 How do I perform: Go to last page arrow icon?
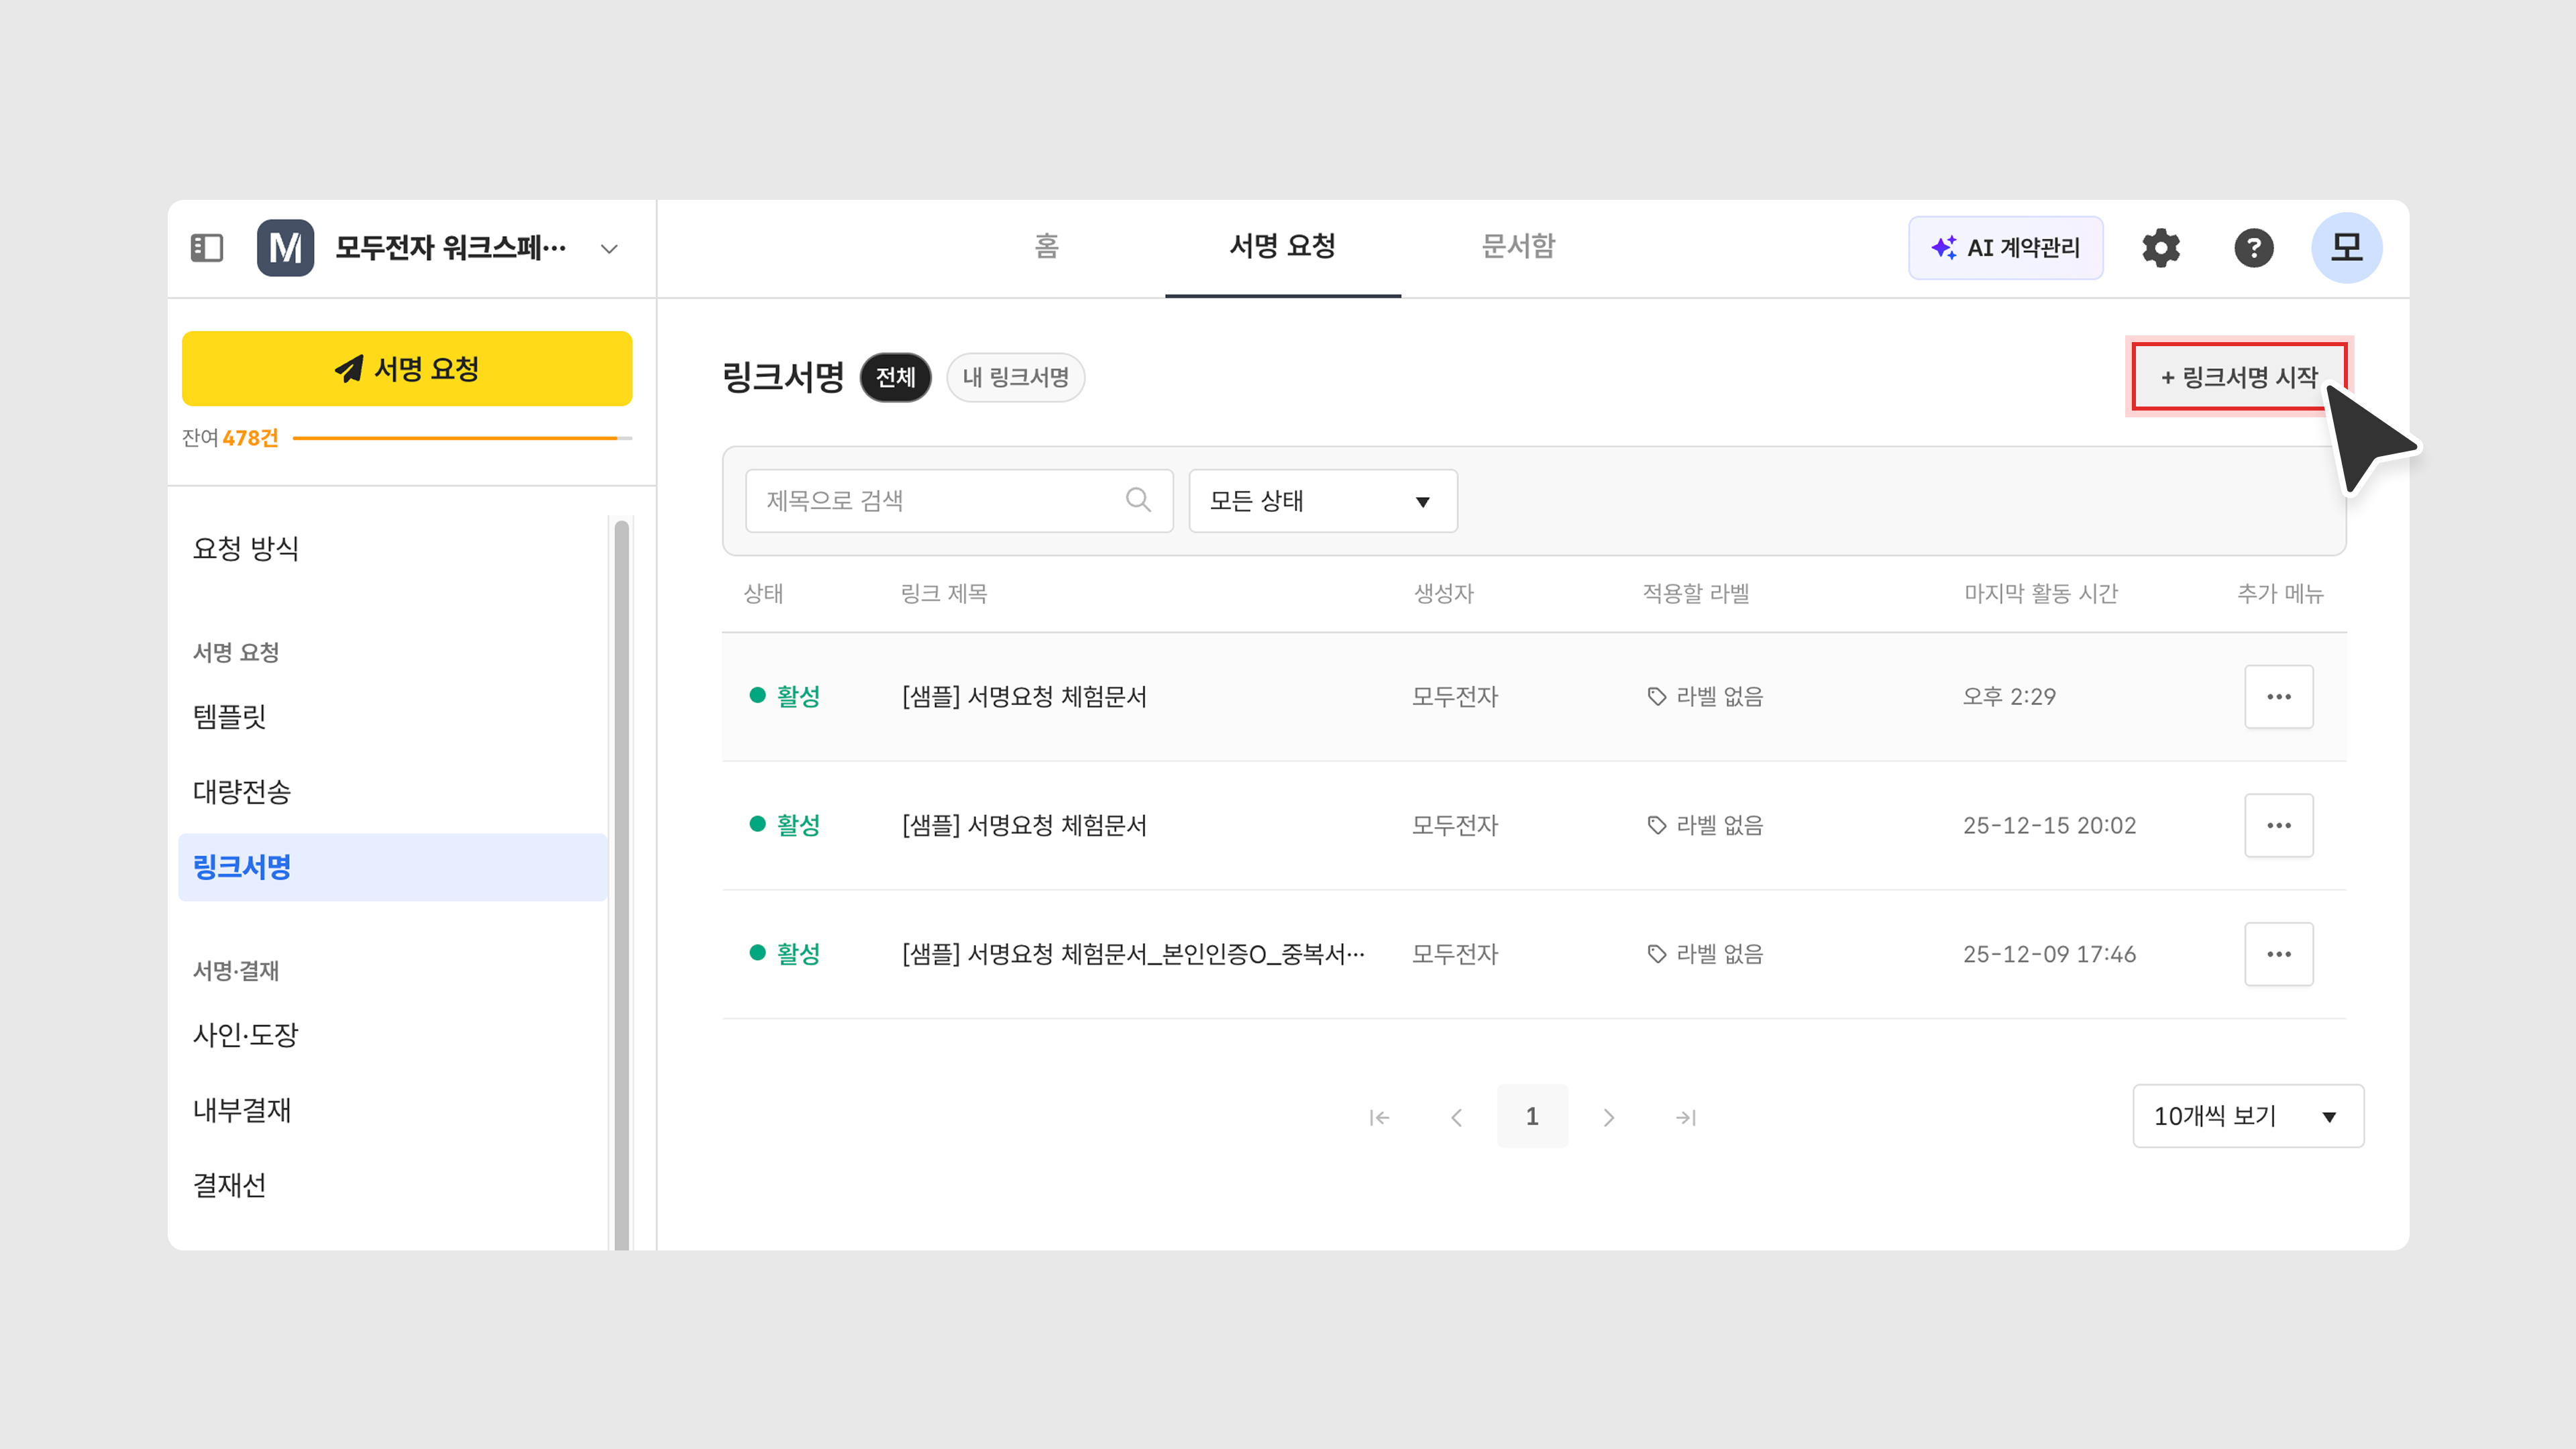[x=1686, y=1117]
